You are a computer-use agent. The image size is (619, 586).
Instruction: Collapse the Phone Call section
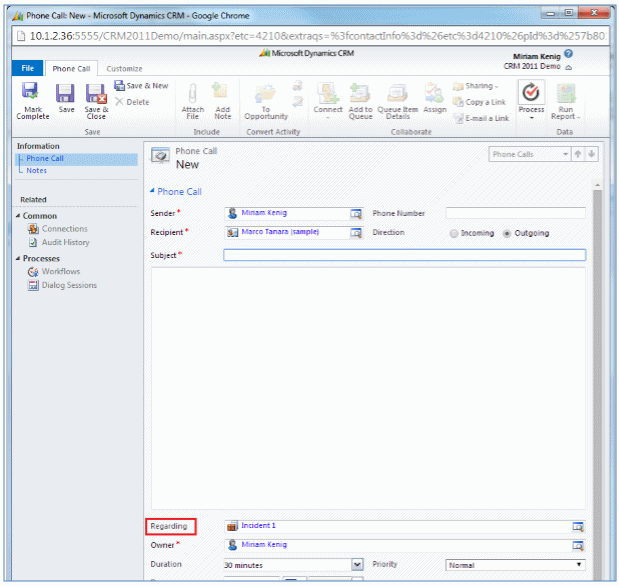(x=152, y=190)
